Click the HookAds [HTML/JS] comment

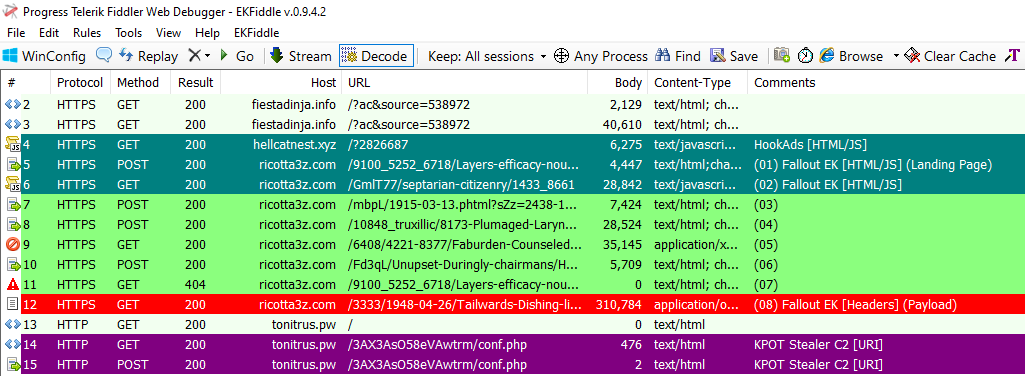coord(811,145)
